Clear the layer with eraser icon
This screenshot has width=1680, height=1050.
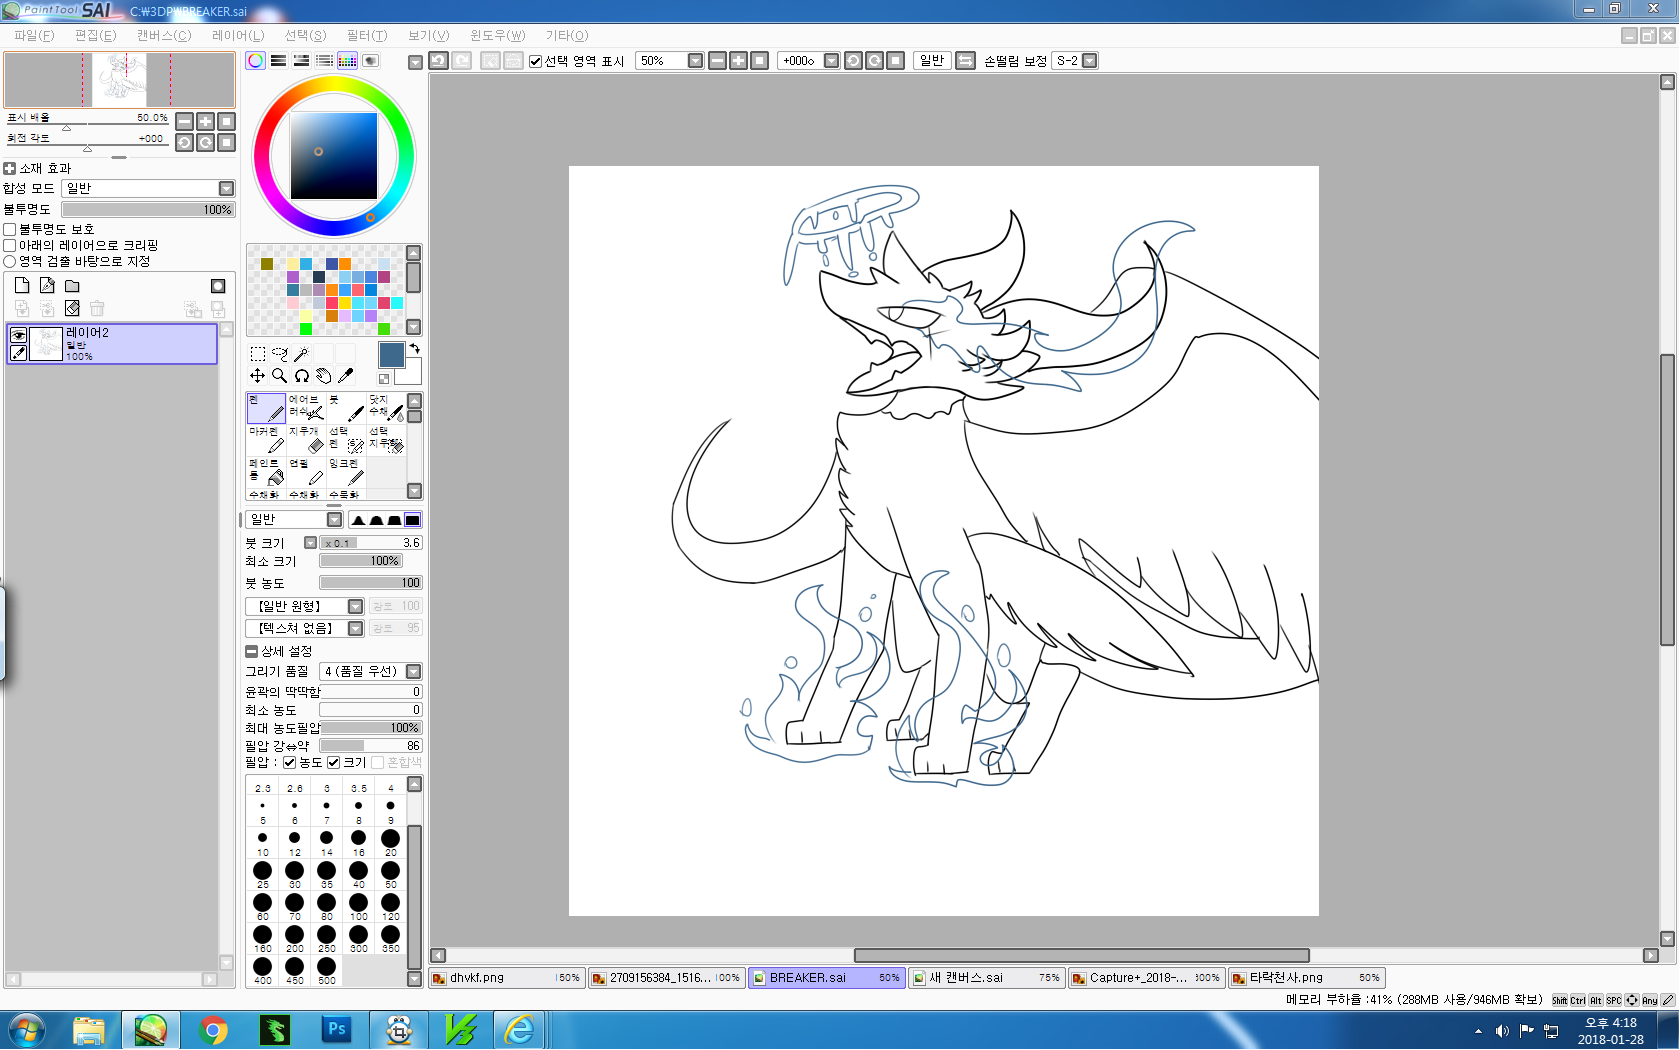[72, 308]
